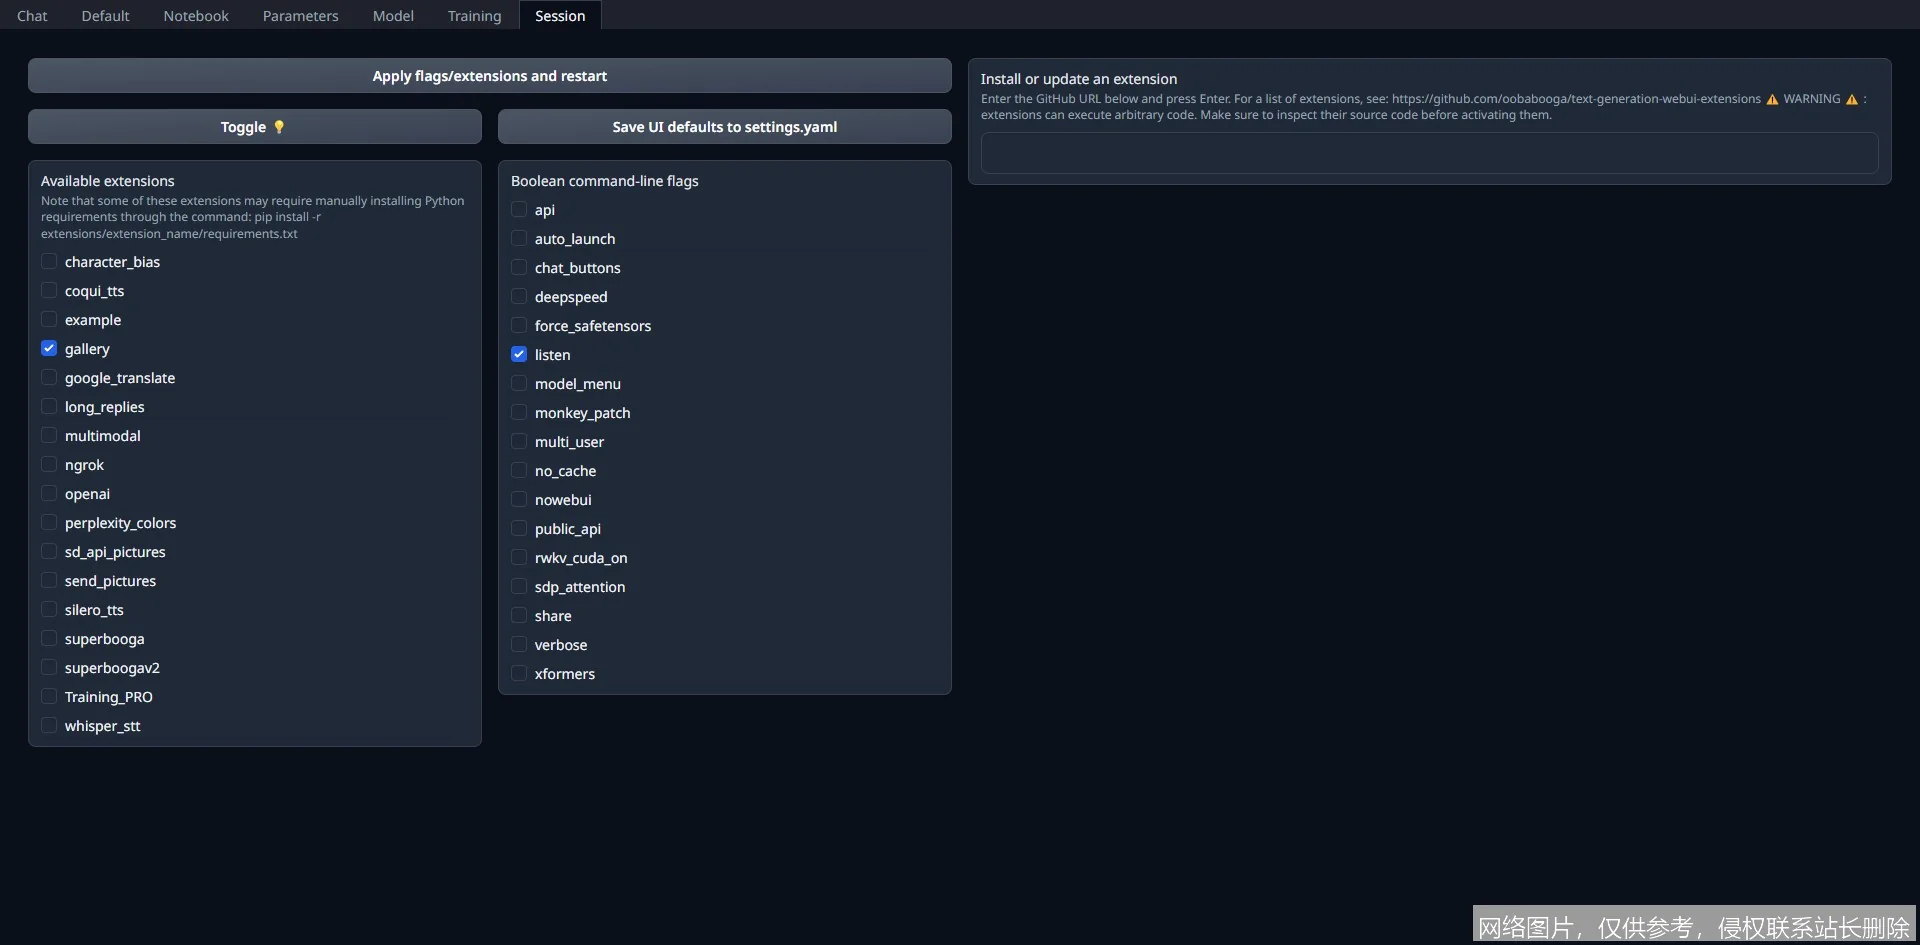Open the Training tab
The height and width of the screenshot is (945, 1920).
474,16
